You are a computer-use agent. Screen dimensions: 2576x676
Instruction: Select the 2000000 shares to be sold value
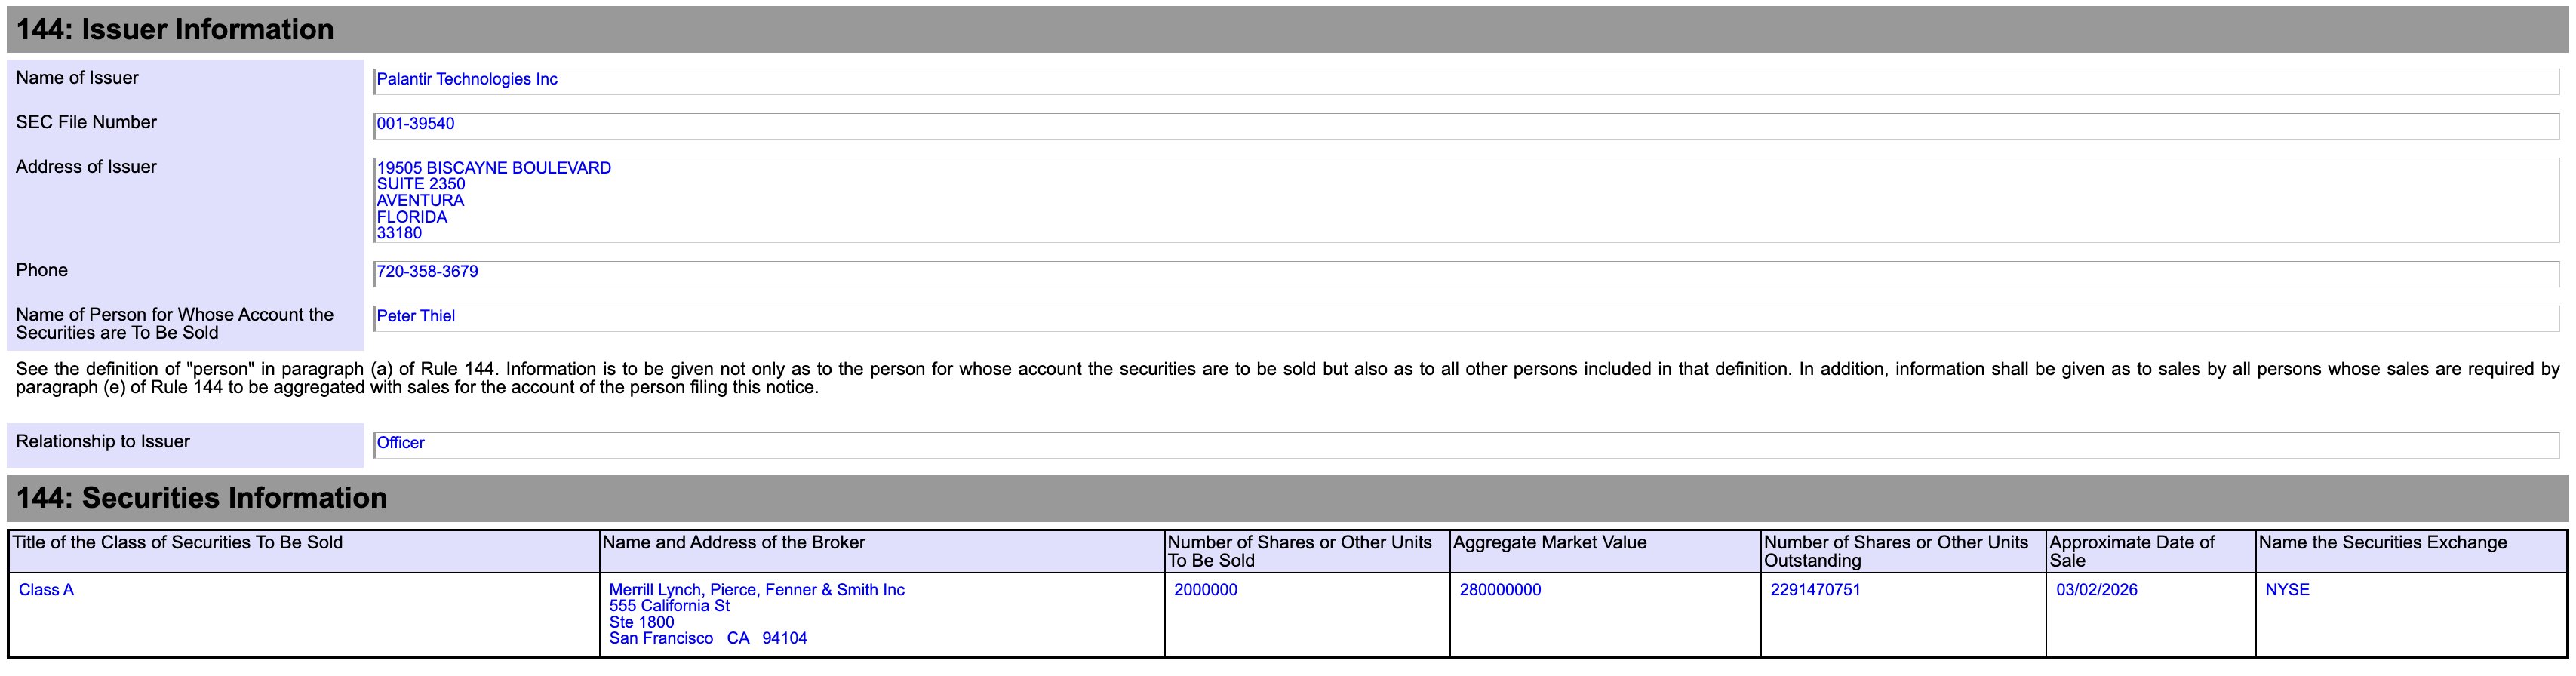tap(1205, 590)
